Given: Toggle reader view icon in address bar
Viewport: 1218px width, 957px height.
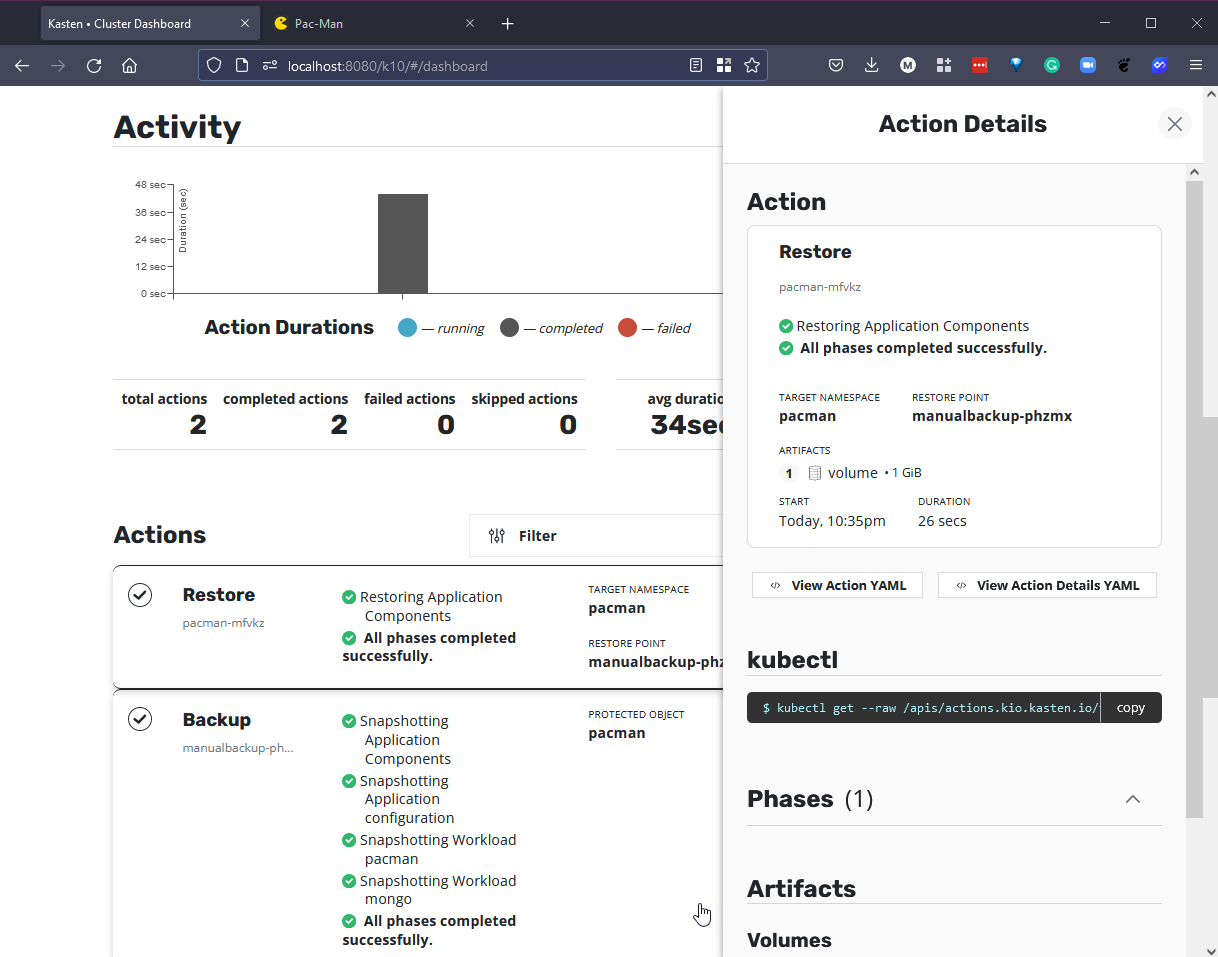Looking at the screenshot, I should pos(696,66).
